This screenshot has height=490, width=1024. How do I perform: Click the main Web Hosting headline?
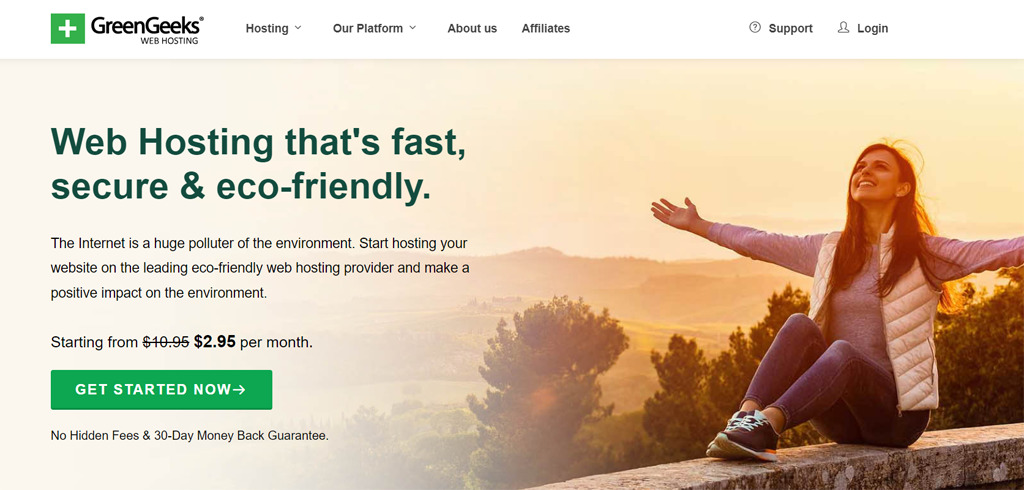pos(259,163)
